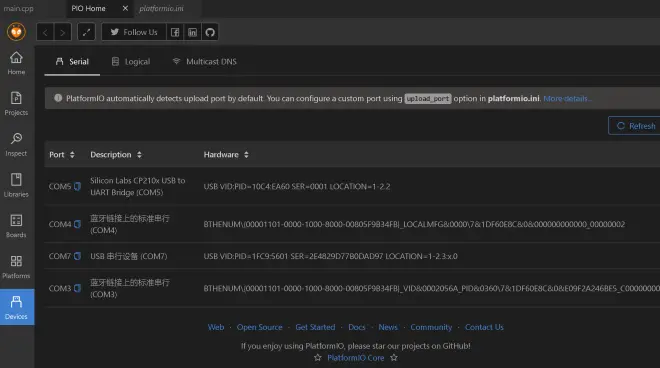Open the More details link

tap(567, 99)
